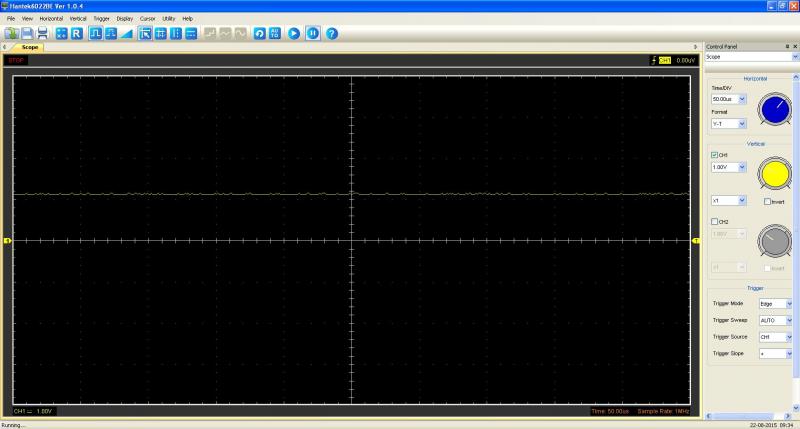
Task: Click the first square-wave pulse toolbar icon
Action: pos(95,34)
